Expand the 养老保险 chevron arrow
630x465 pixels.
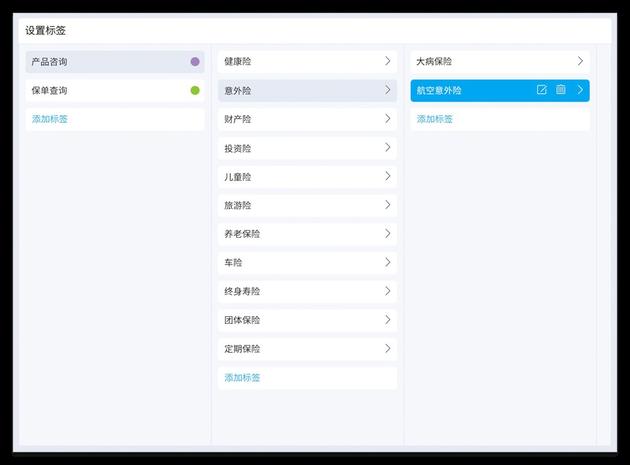pos(388,234)
